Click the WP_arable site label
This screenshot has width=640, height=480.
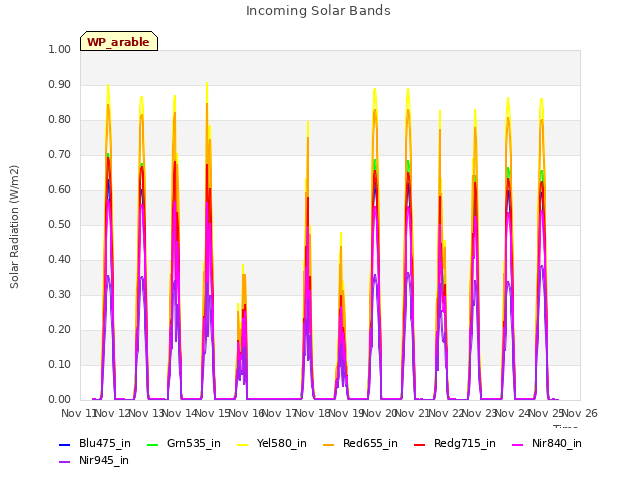point(119,41)
